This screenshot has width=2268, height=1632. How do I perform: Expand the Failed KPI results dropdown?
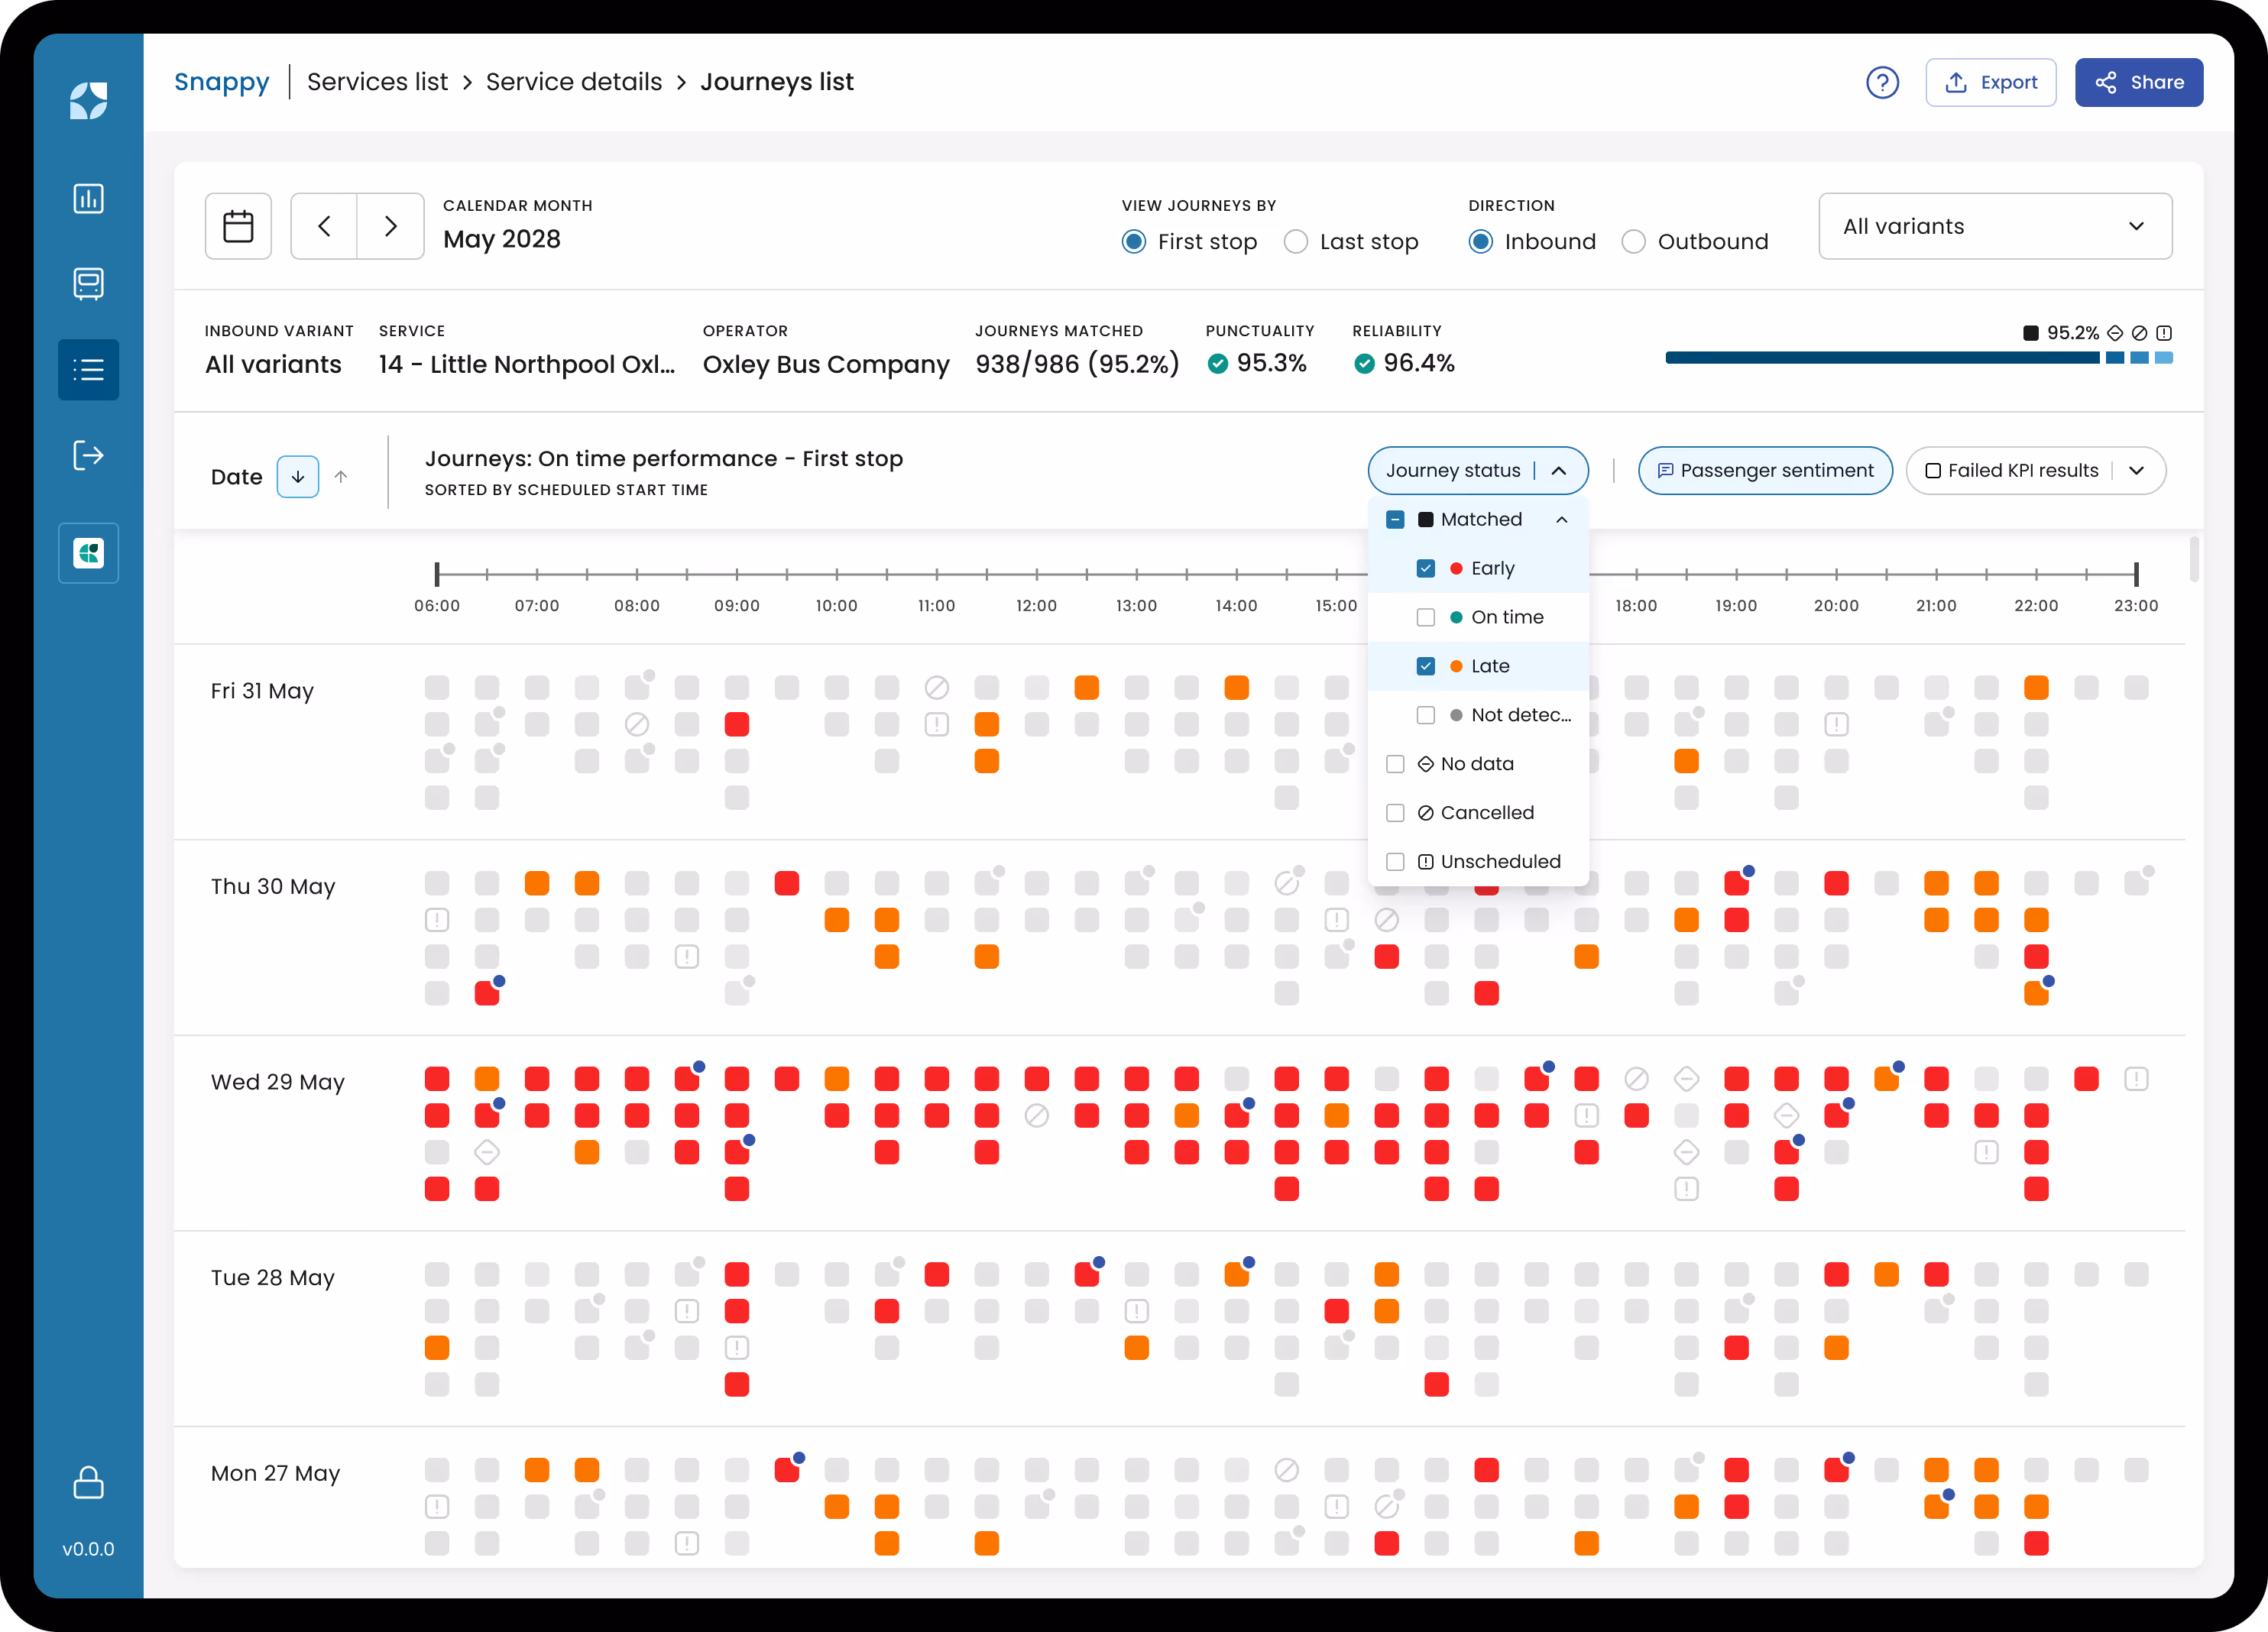pyautogui.click(x=2137, y=471)
